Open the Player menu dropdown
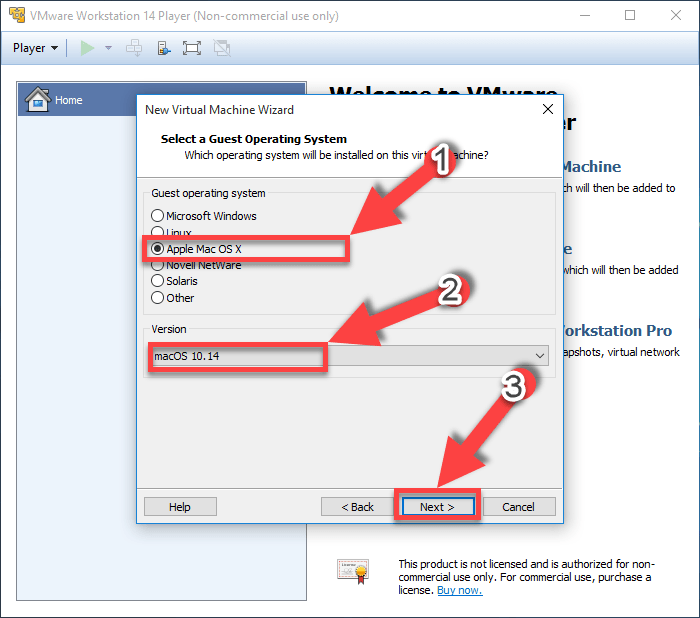Viewport: 700px width, 618px height. click(35, 47)
